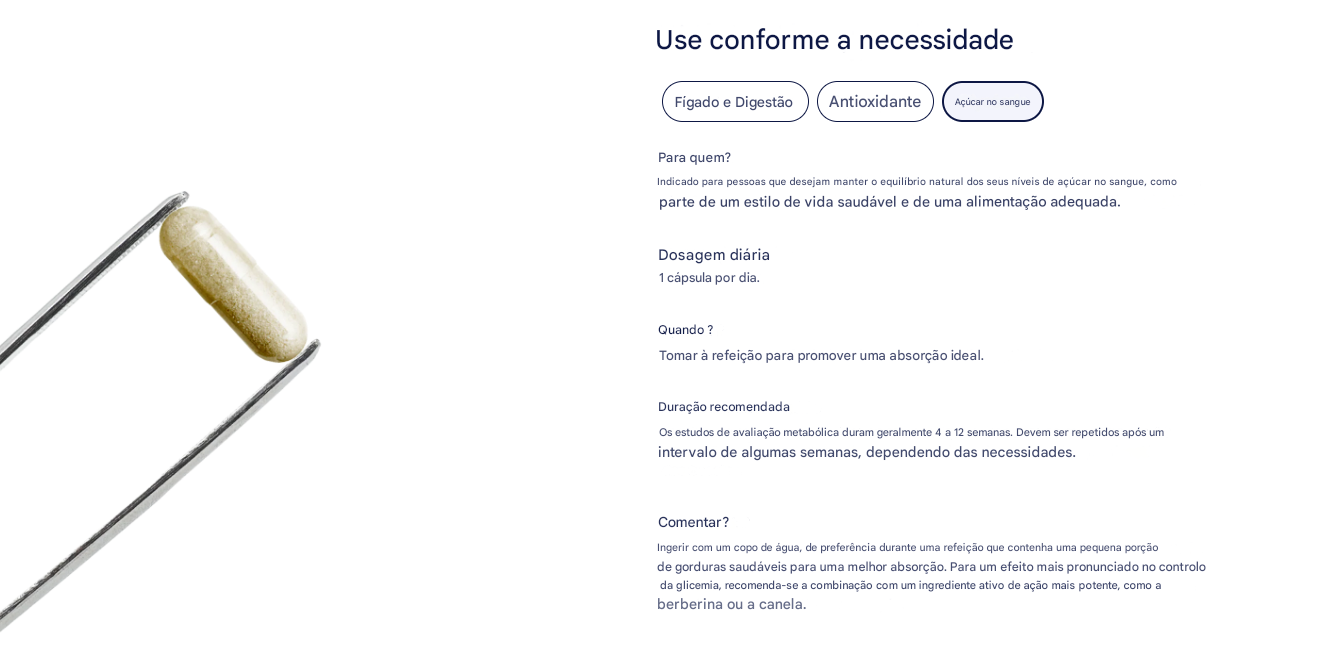Click the 'Duração recomendada' heading
The height and width of the screenshot is (647, 1333).
[x=724, y=407]
